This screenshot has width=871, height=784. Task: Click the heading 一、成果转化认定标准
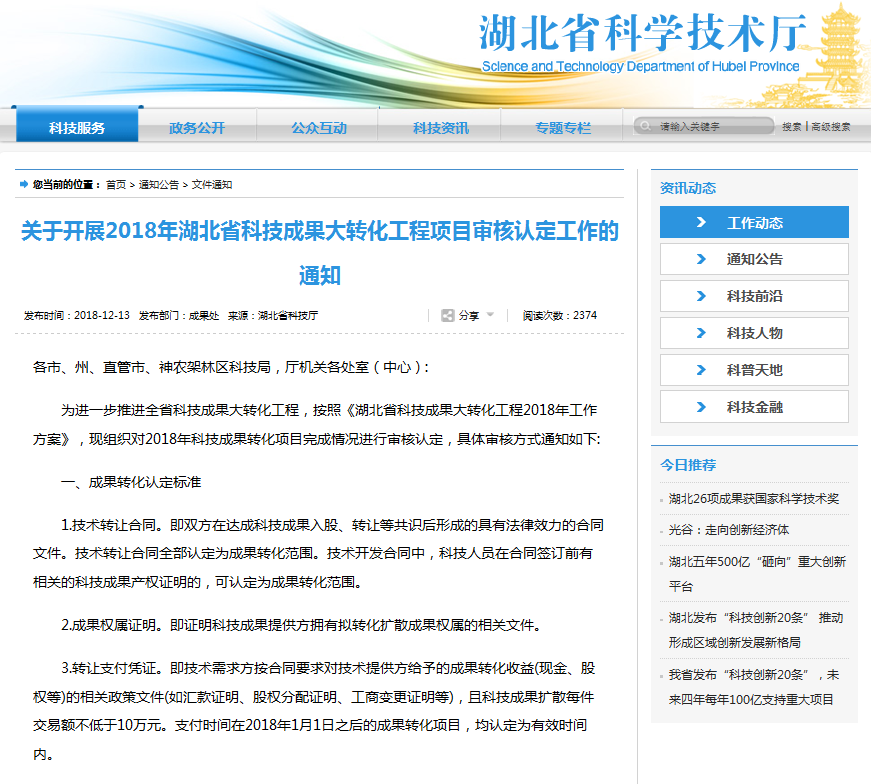tap(131, 482)
